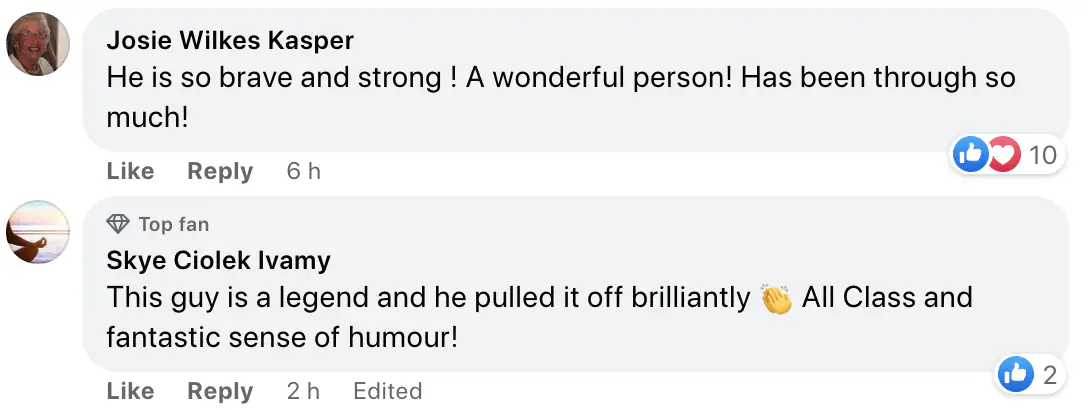Click Josie Wilkes Kasper's profile picture
1090x410 pixels.
click(x=38, y=44)
